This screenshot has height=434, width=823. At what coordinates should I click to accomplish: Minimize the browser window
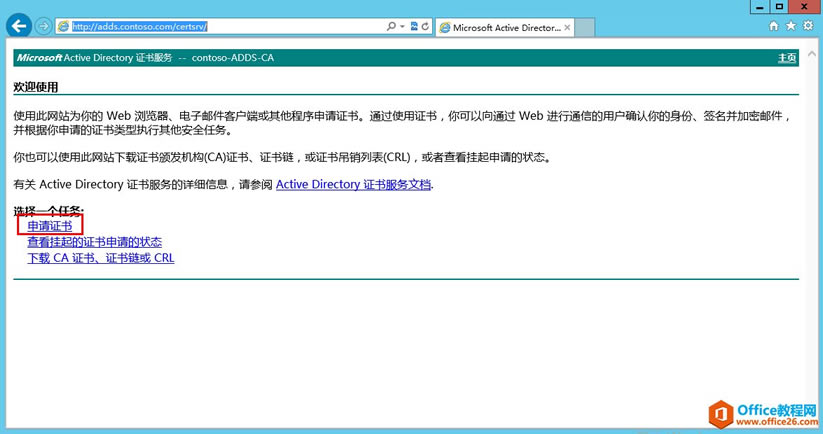click(x=759, y=6)
